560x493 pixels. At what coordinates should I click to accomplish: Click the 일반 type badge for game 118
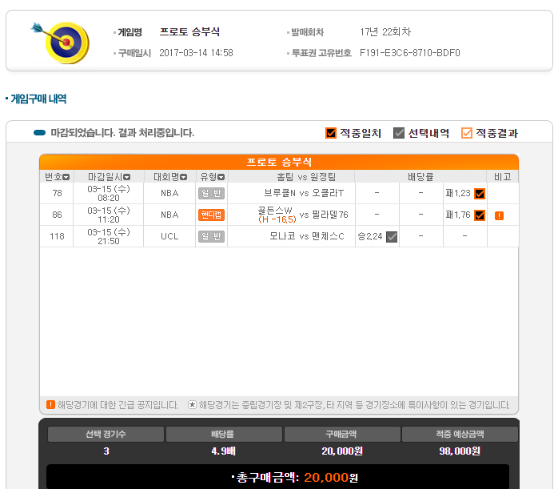tap(211, 236)
